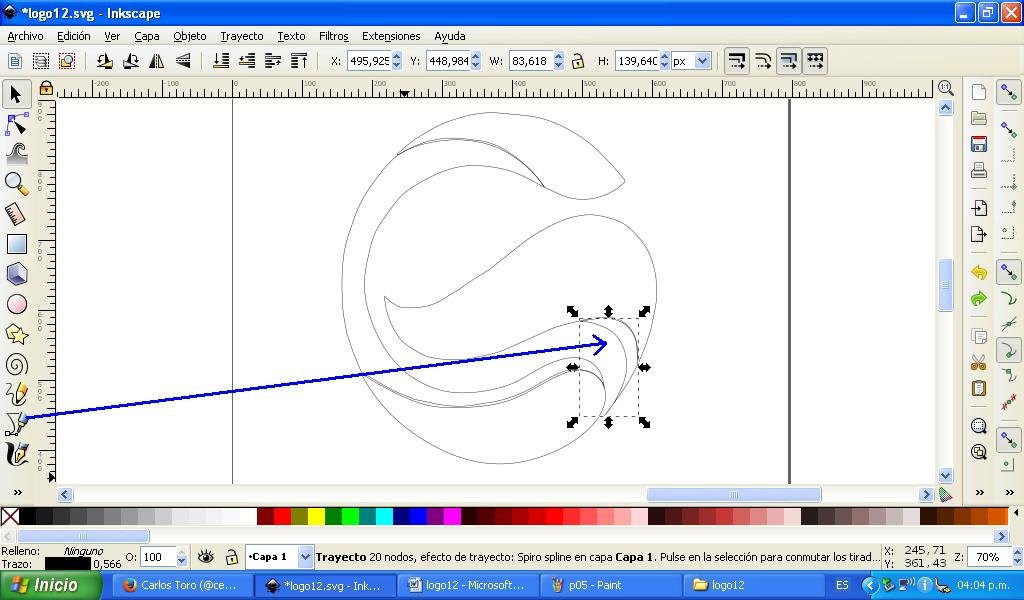The width and height of the screenshot is (1024, 600).
Task: Redo the last undone action
Action: [978, 298]
